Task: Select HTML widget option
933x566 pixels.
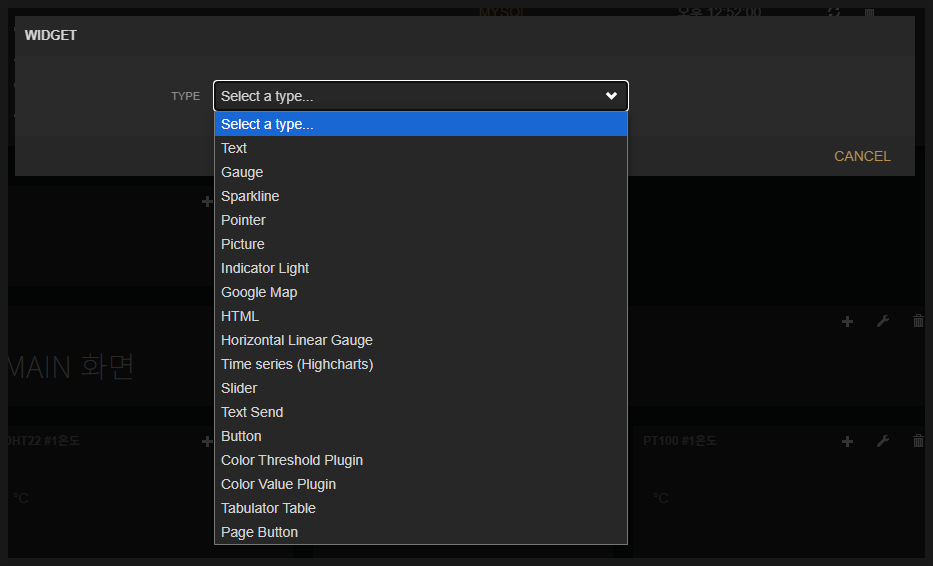Action: 421,316
